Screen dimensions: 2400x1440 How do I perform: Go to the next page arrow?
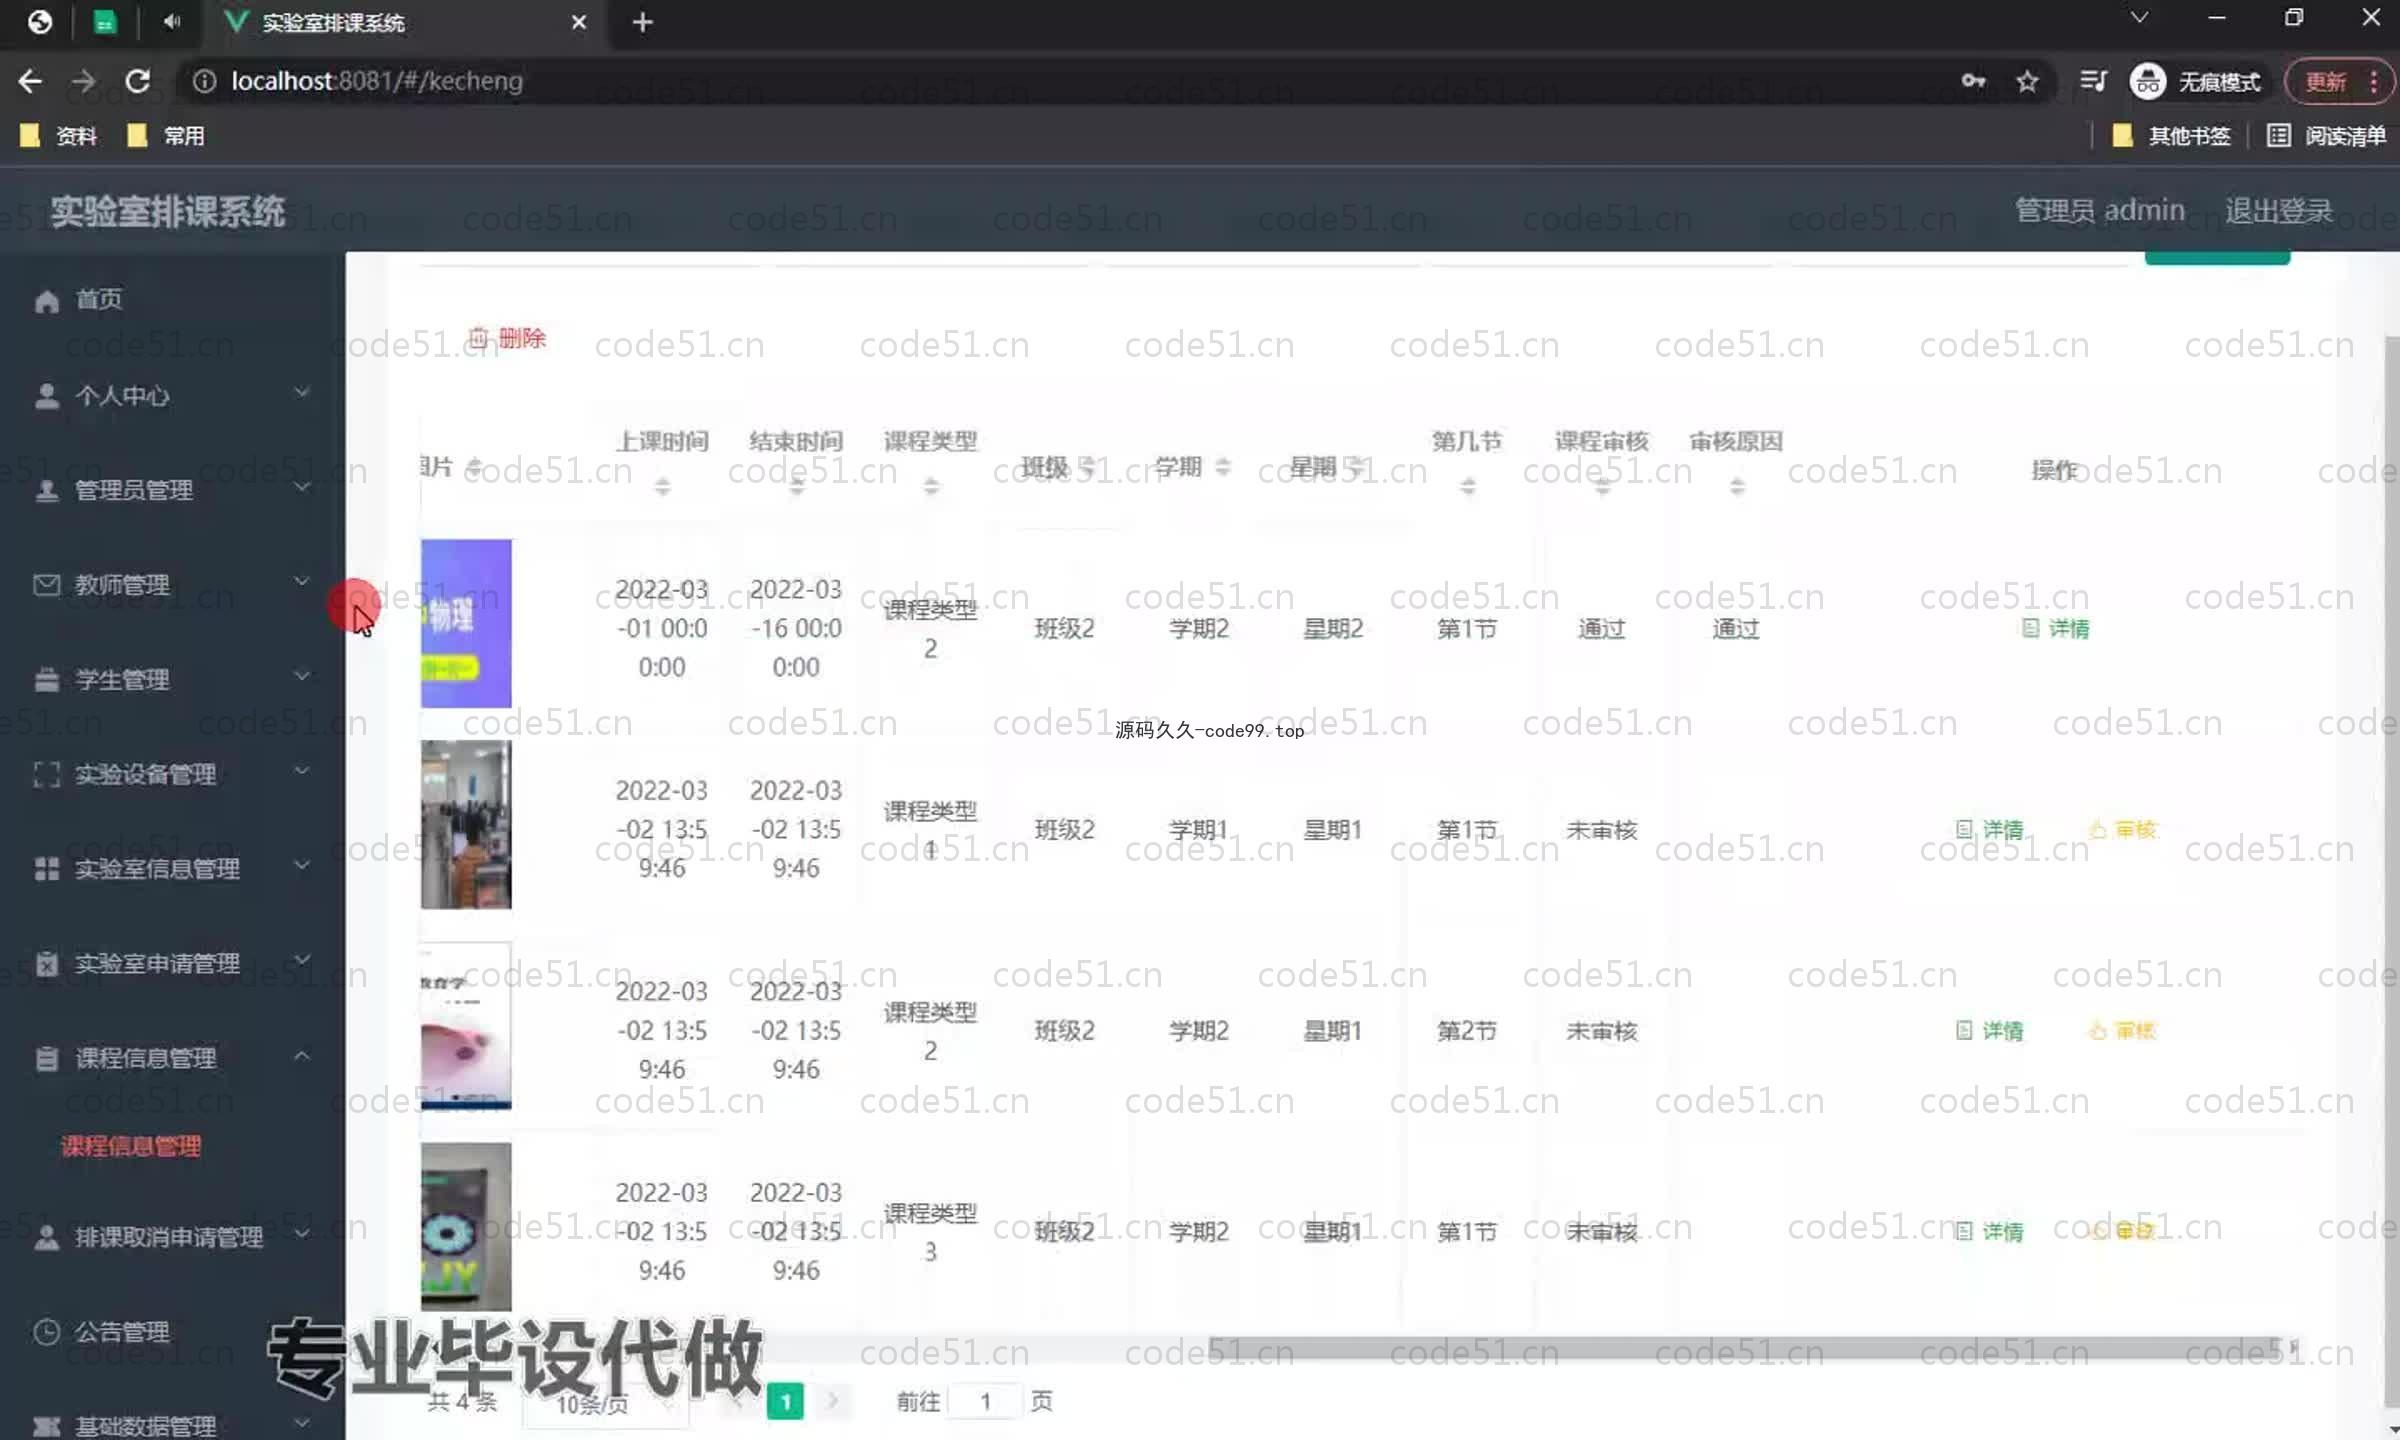(832, 1402)
